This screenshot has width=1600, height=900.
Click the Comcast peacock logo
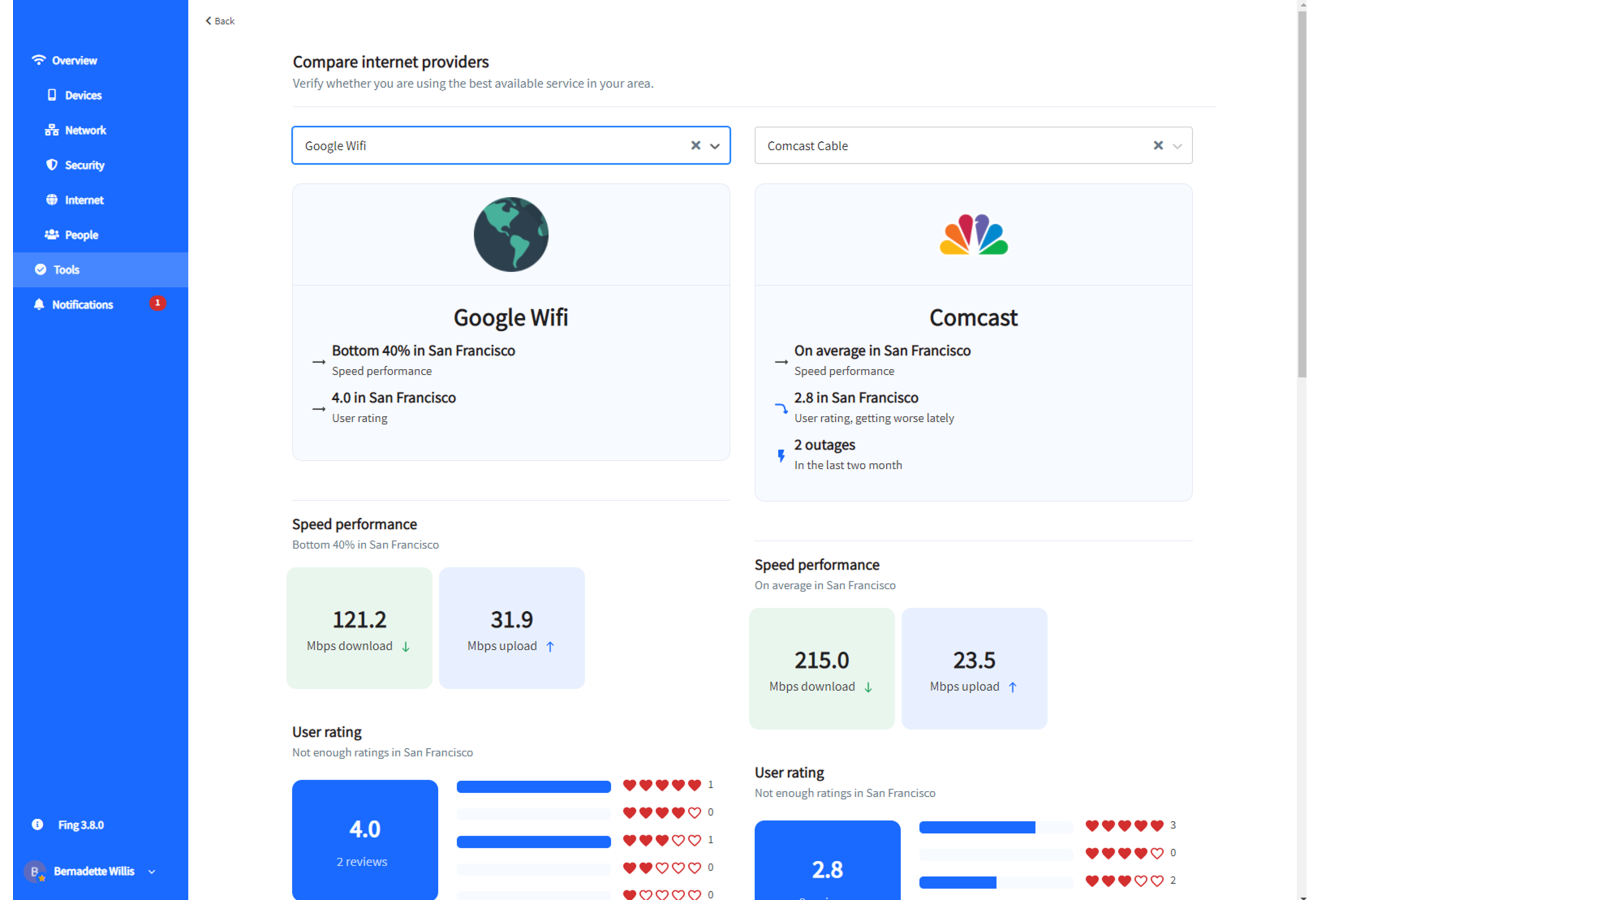tap(974, 235)
